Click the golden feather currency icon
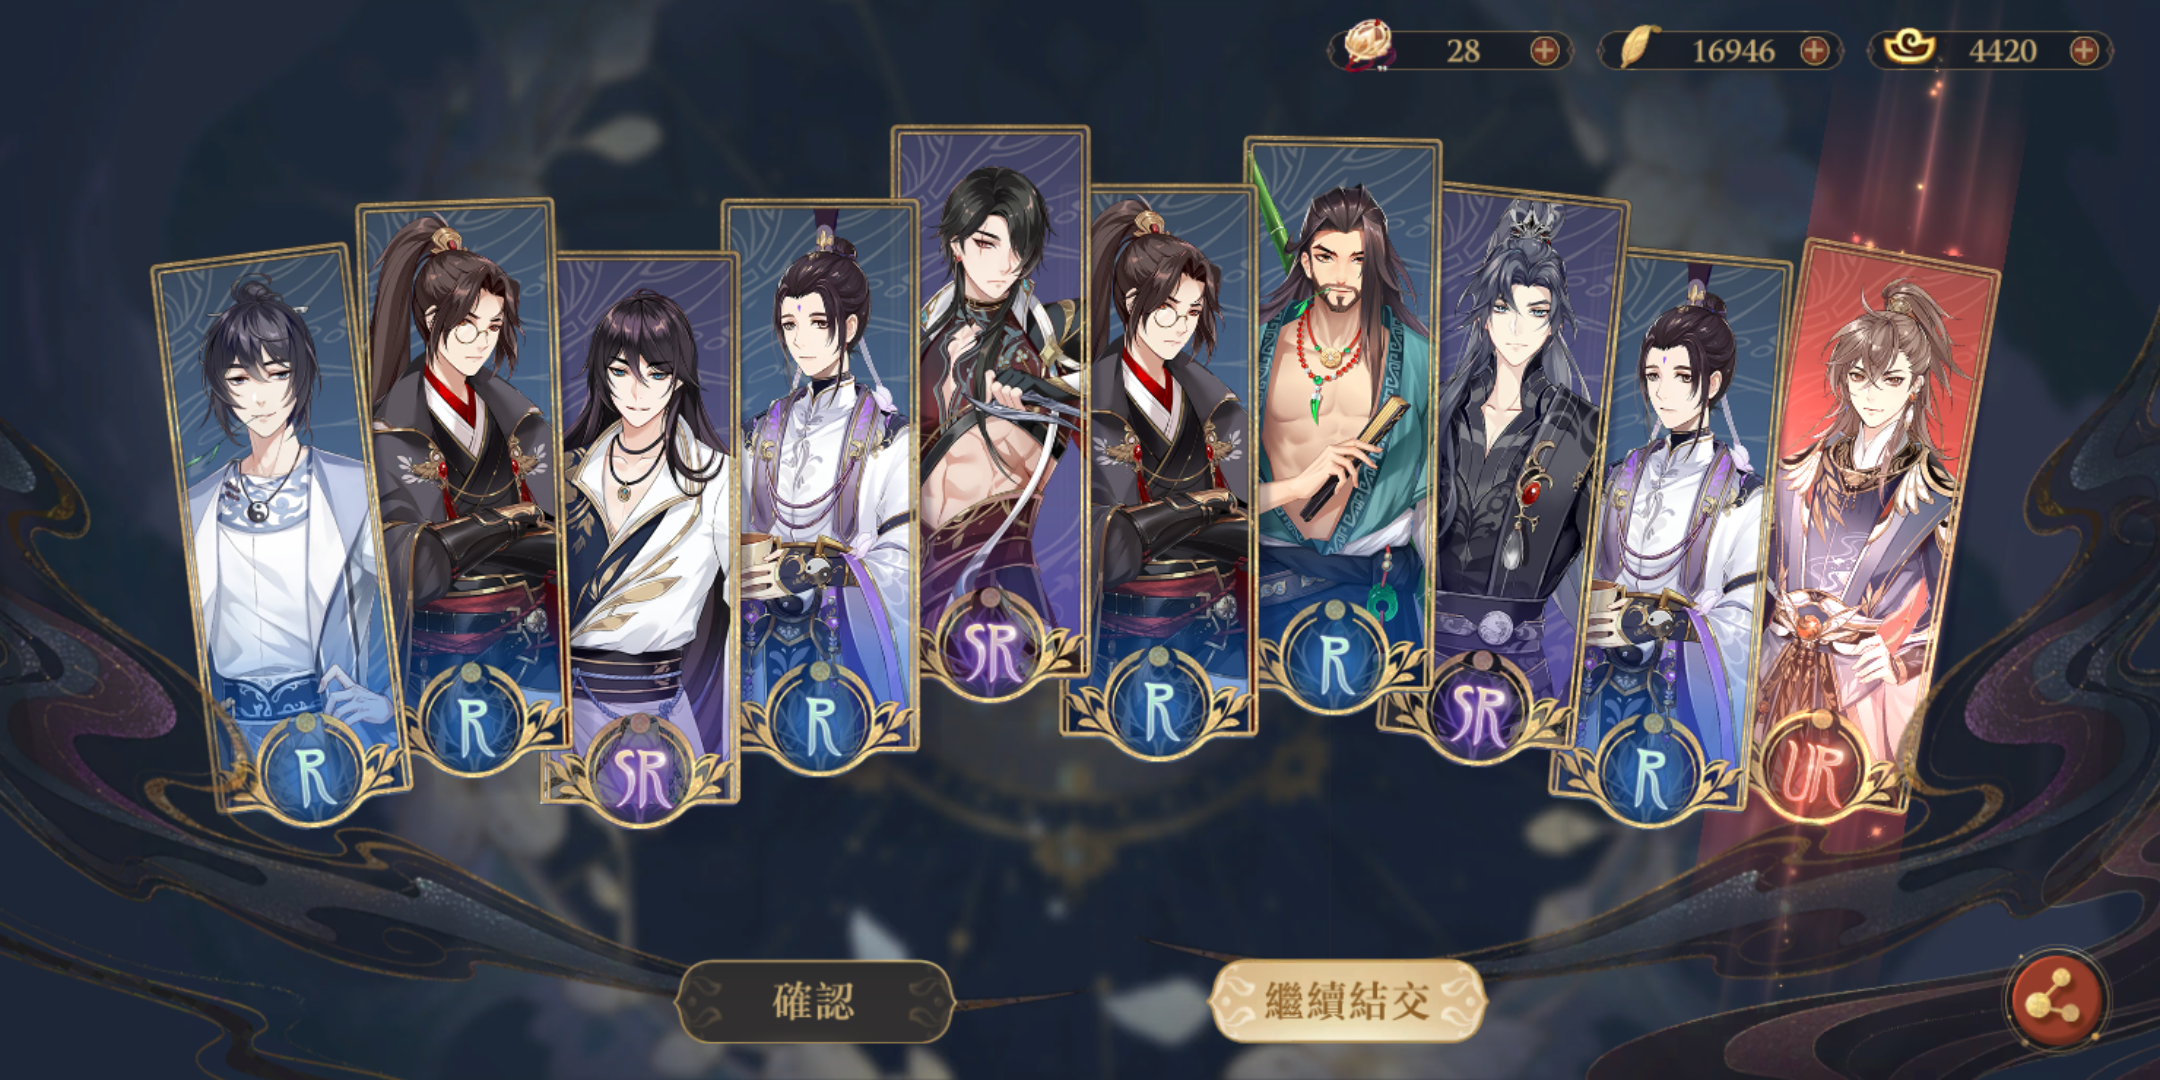Screen dimensions: 2160x1080 coord(1635,47)
